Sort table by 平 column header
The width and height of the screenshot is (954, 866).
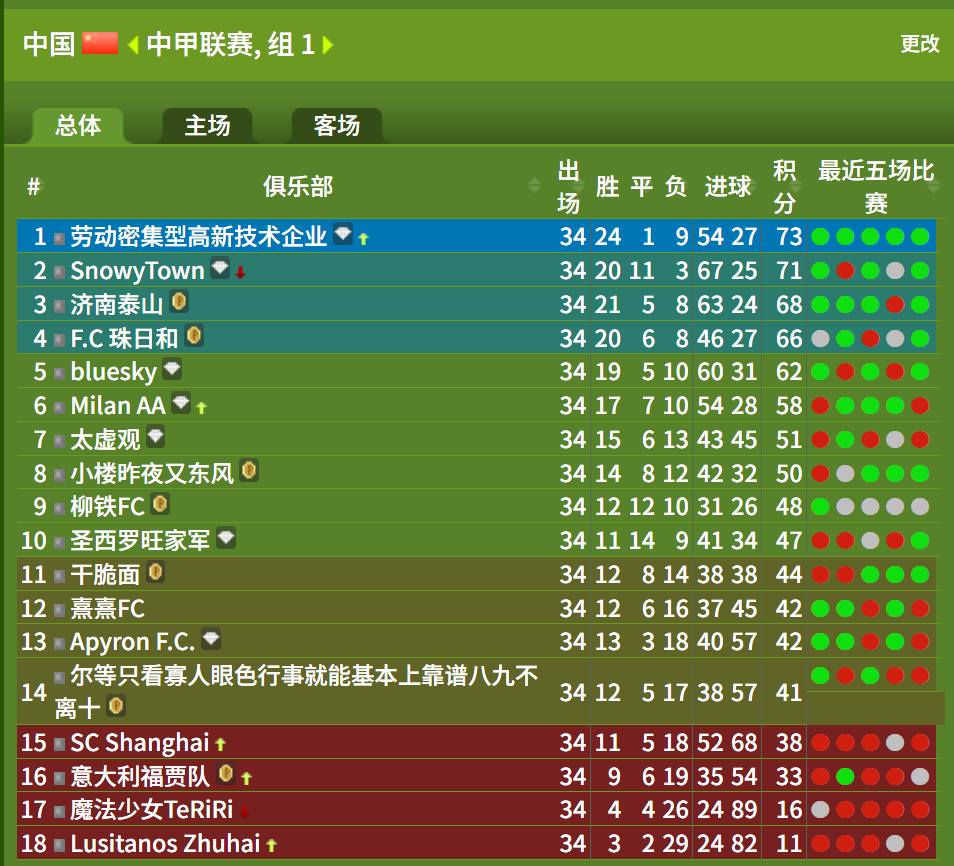coord(641,186)
